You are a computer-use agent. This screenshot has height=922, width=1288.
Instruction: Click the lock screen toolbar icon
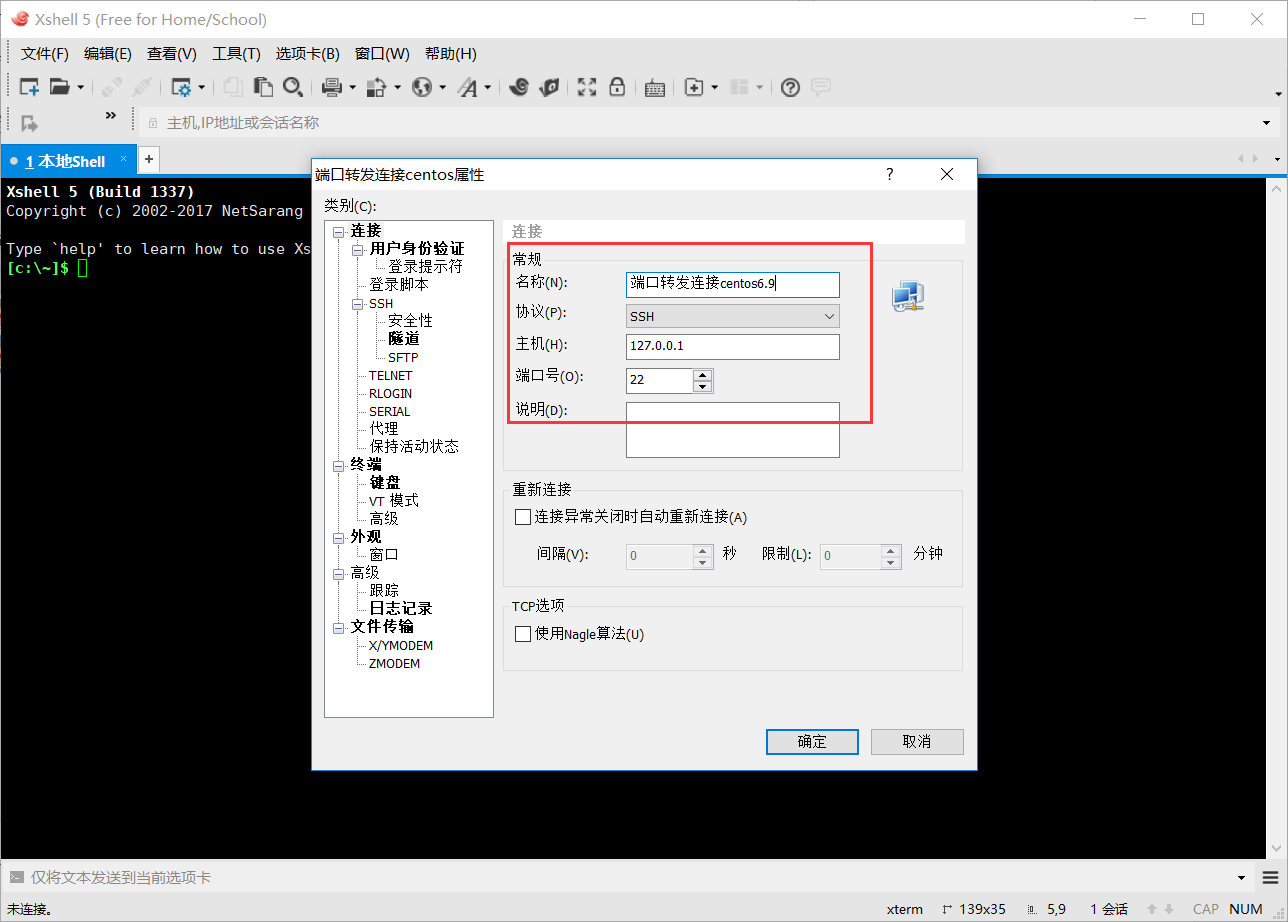pyautogui.click(x=617, y=87)
